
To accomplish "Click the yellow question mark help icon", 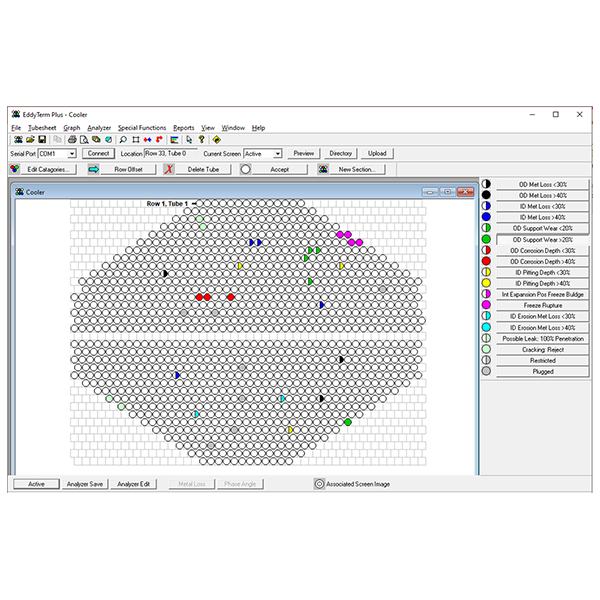I will pyautogui.click(x=201, y=140).
